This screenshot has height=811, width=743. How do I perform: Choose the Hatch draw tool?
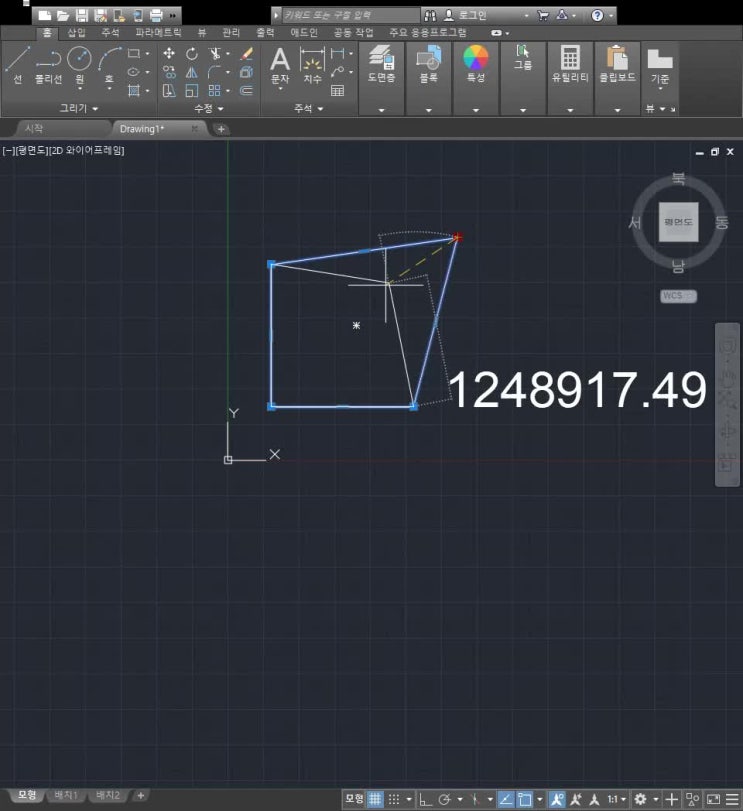point(133,91)
